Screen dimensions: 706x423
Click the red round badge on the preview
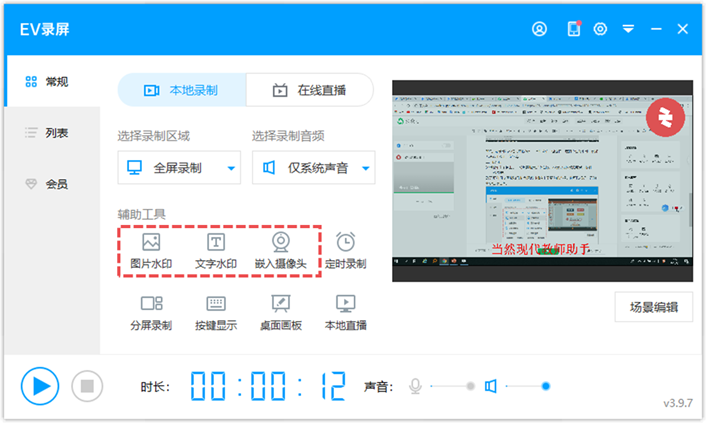(665, 117)
